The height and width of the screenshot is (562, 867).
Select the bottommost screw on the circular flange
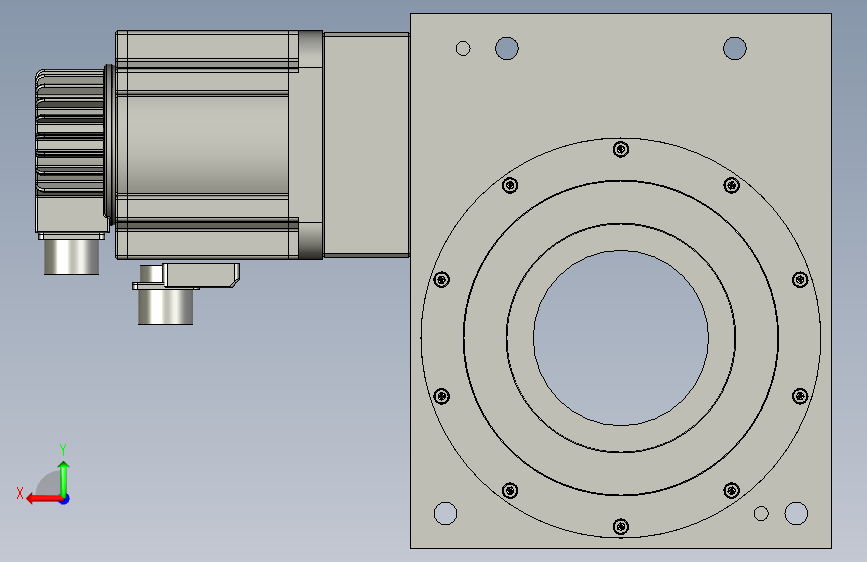pos(621,527)
